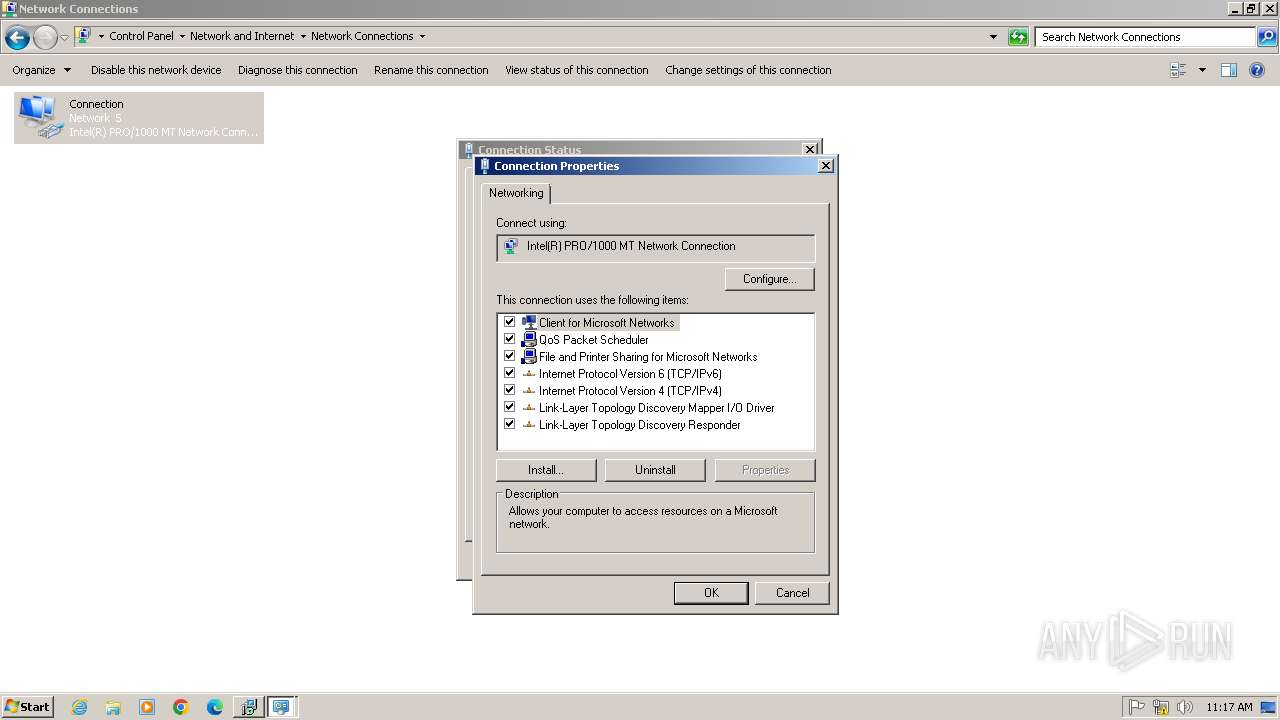This screenshot has height=720, width=1280.
Task: Click the Topology Discovery Mapper I/O Driver icon
Action: (x=529, y=408)
